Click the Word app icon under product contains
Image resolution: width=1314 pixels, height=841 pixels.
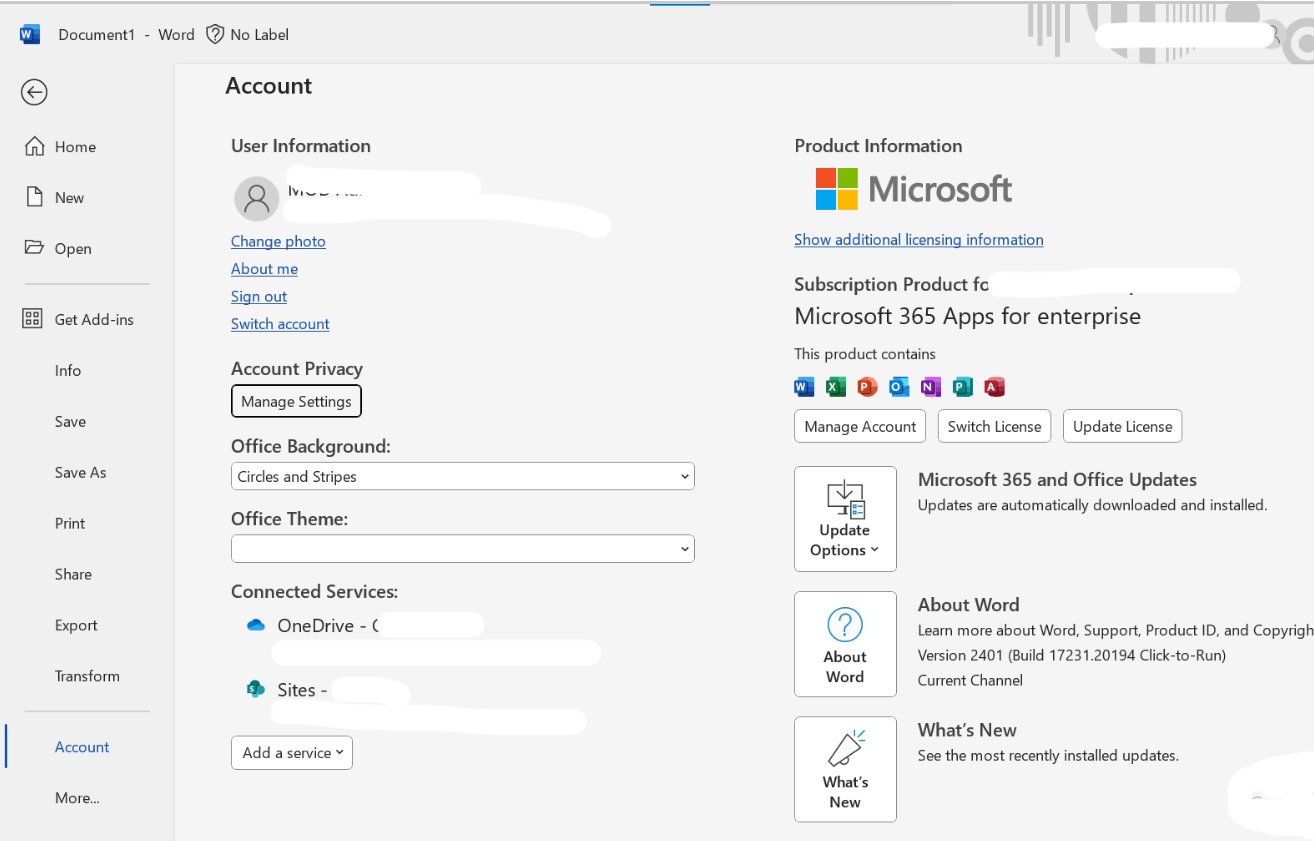804,387
